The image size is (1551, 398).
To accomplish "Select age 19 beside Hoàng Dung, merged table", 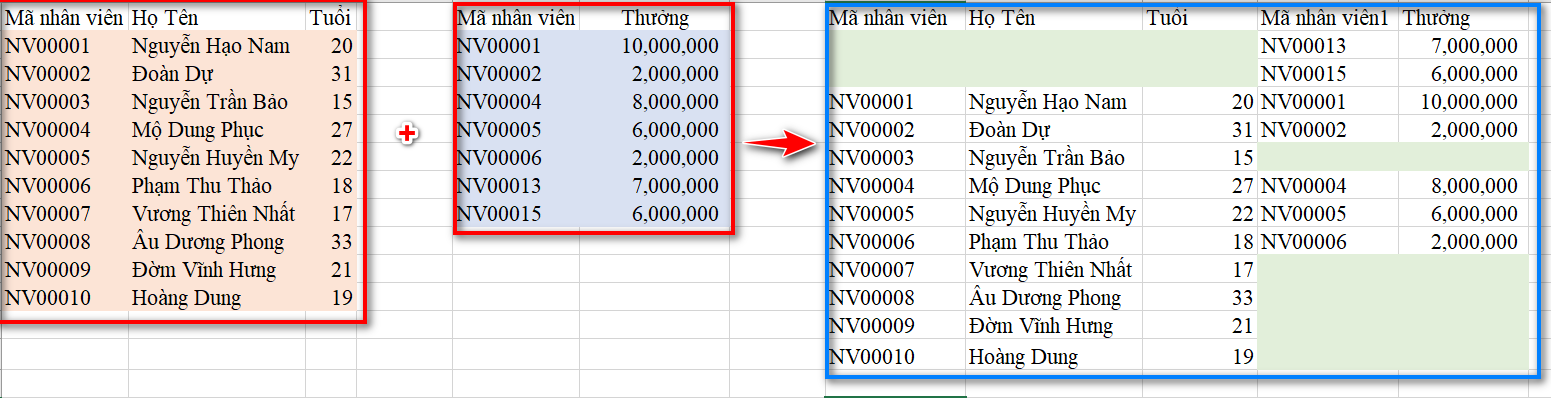I will (x=1243, y=357).
